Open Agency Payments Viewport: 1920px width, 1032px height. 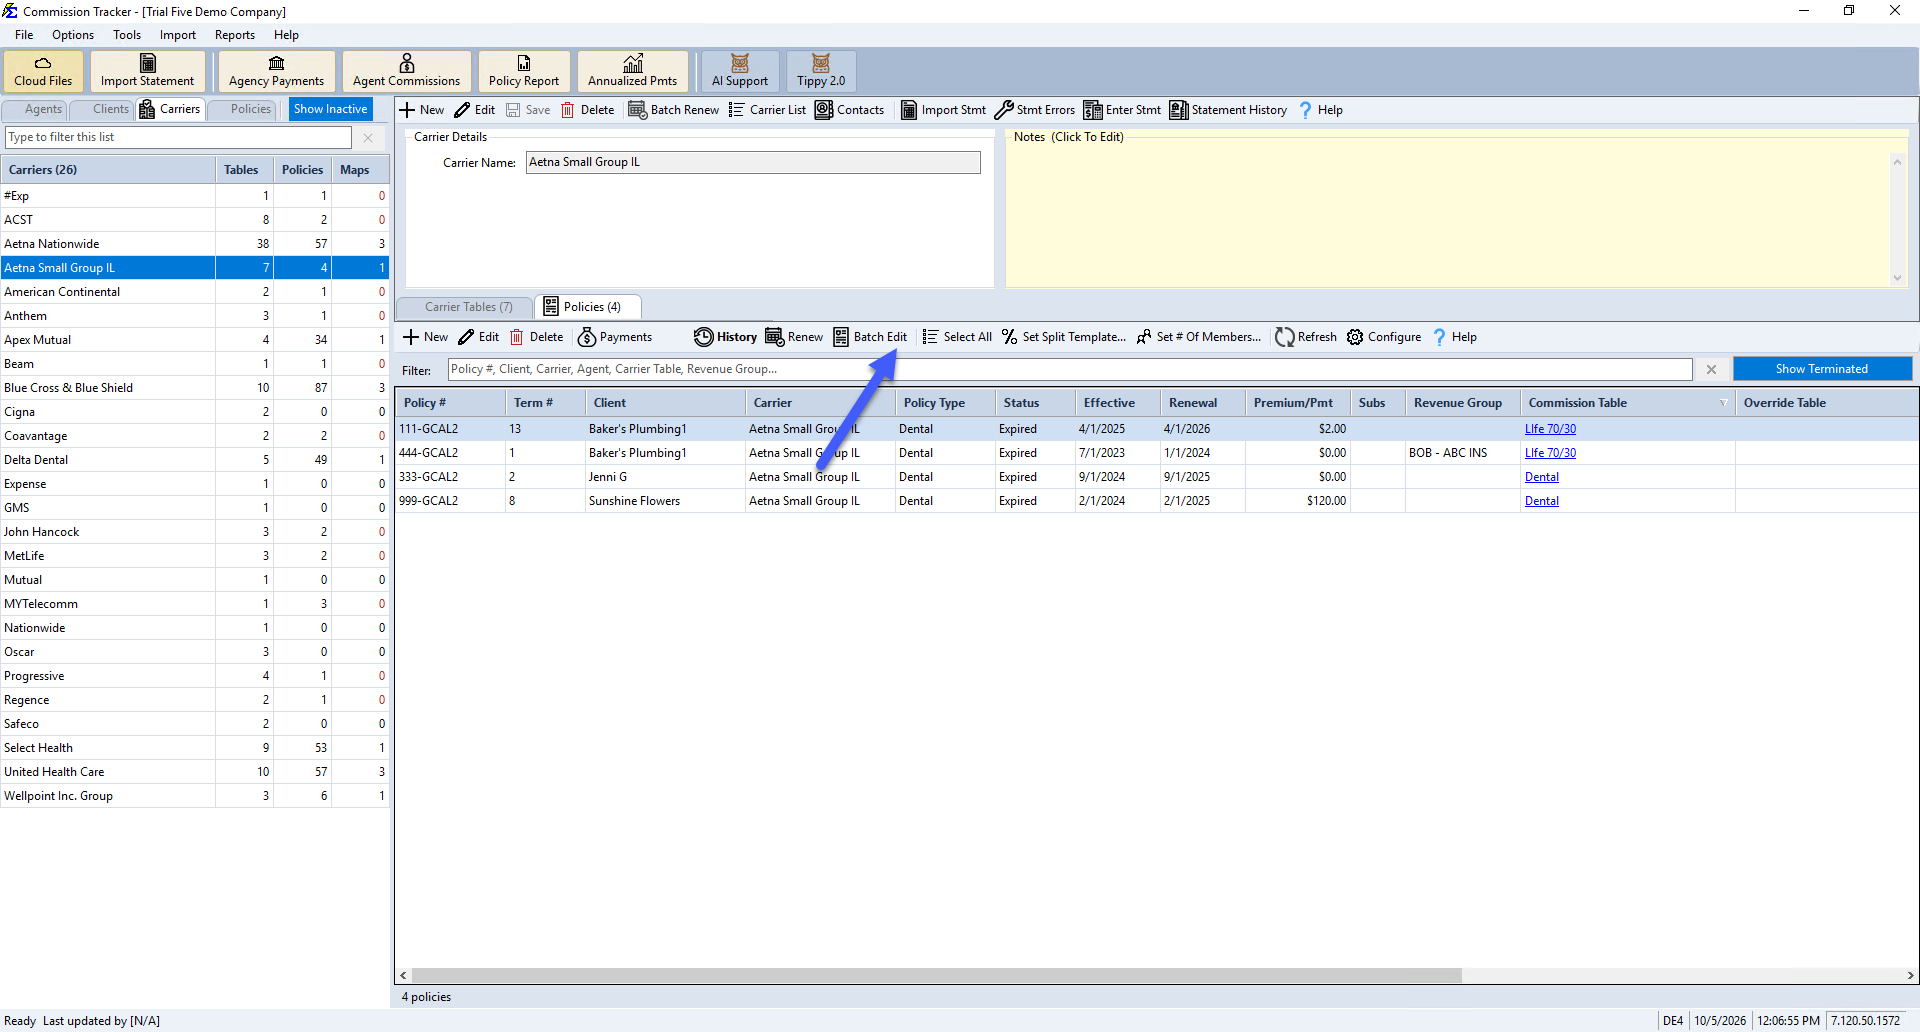point(276,71)
